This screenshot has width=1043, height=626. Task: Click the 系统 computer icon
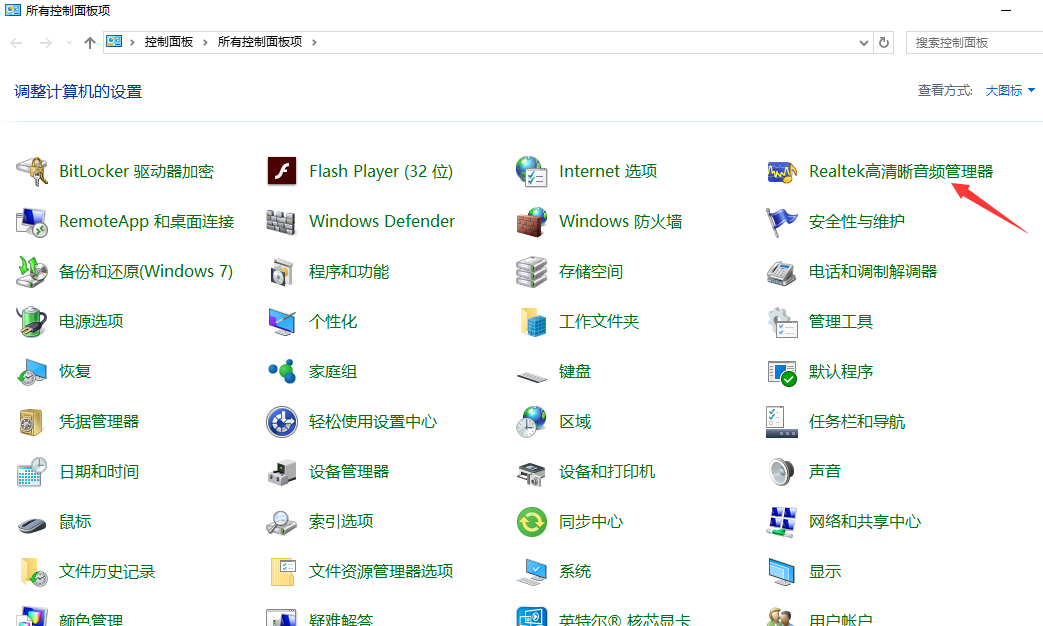coord(531,572)
